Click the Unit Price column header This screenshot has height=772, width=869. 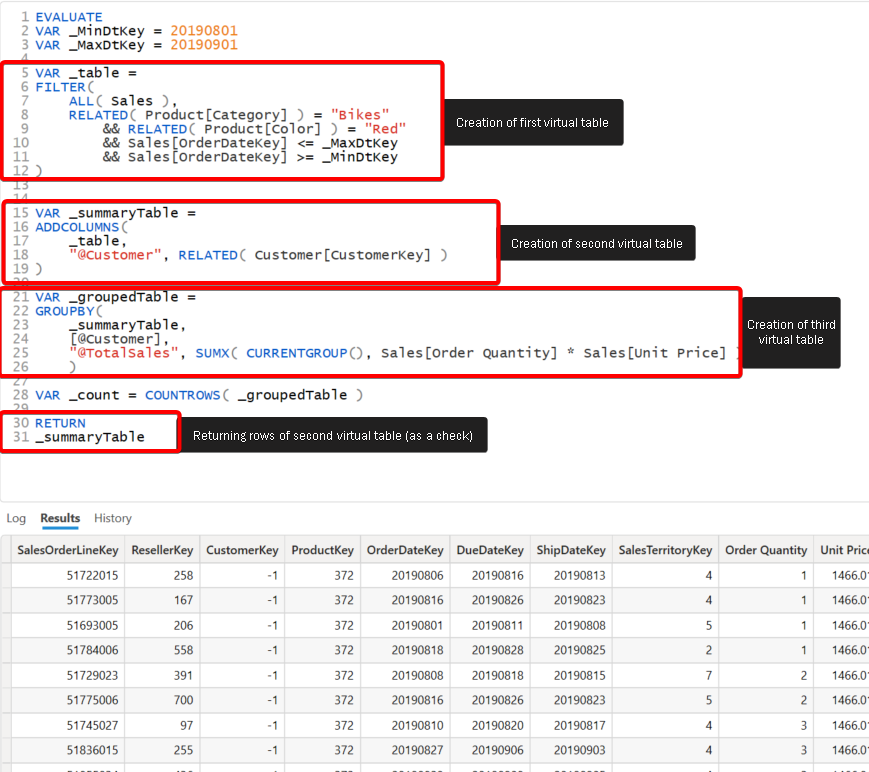pyautogui.click(x=845, y=549)
